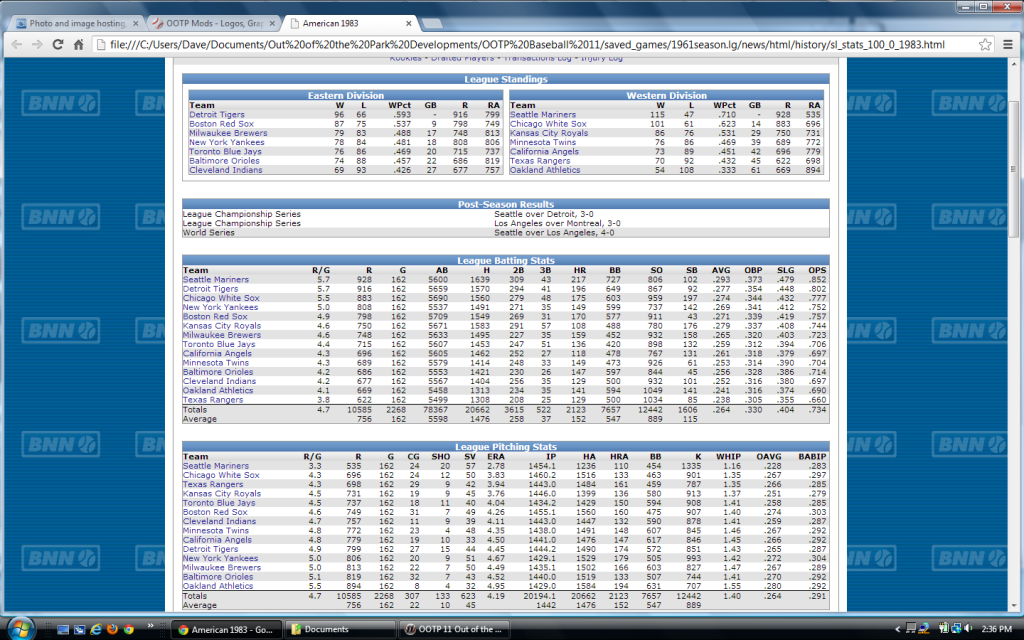Close the Photo and image hosting tab
The height and width of the screenshot is (640, 1024).
click(136, 24)
